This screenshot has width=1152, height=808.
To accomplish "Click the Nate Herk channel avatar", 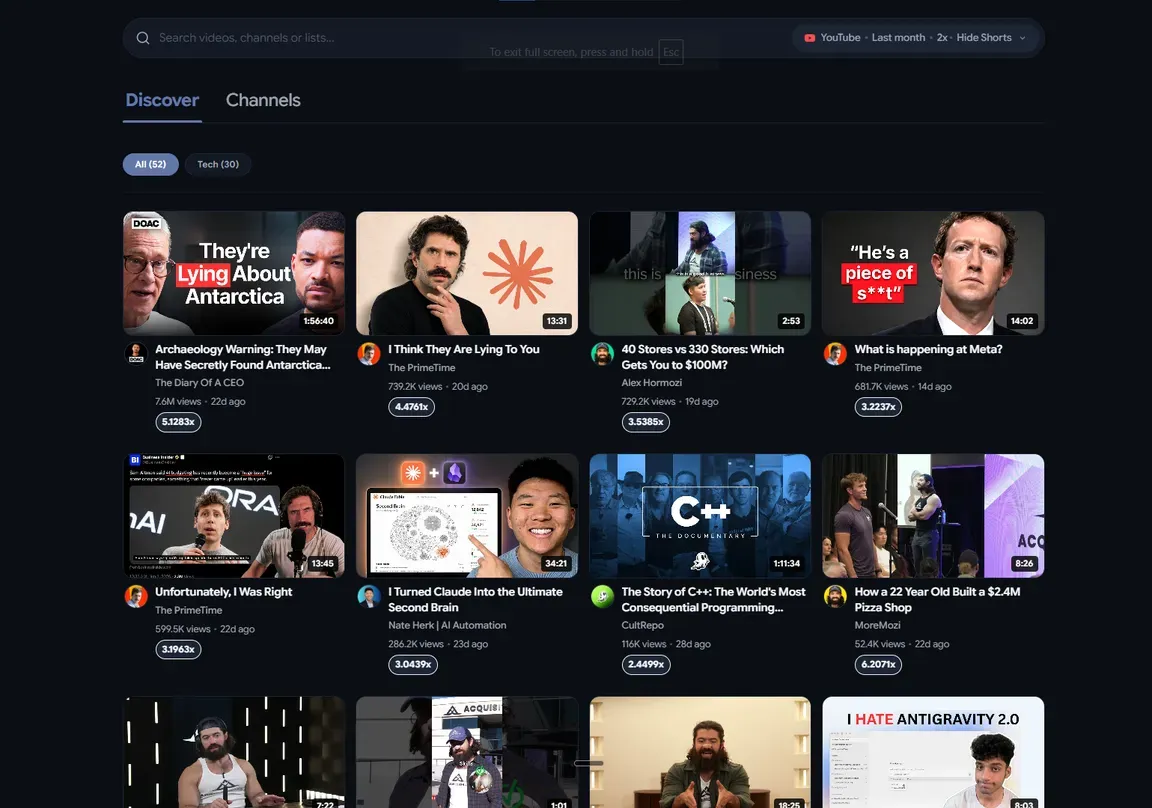I will click(369, 596).
